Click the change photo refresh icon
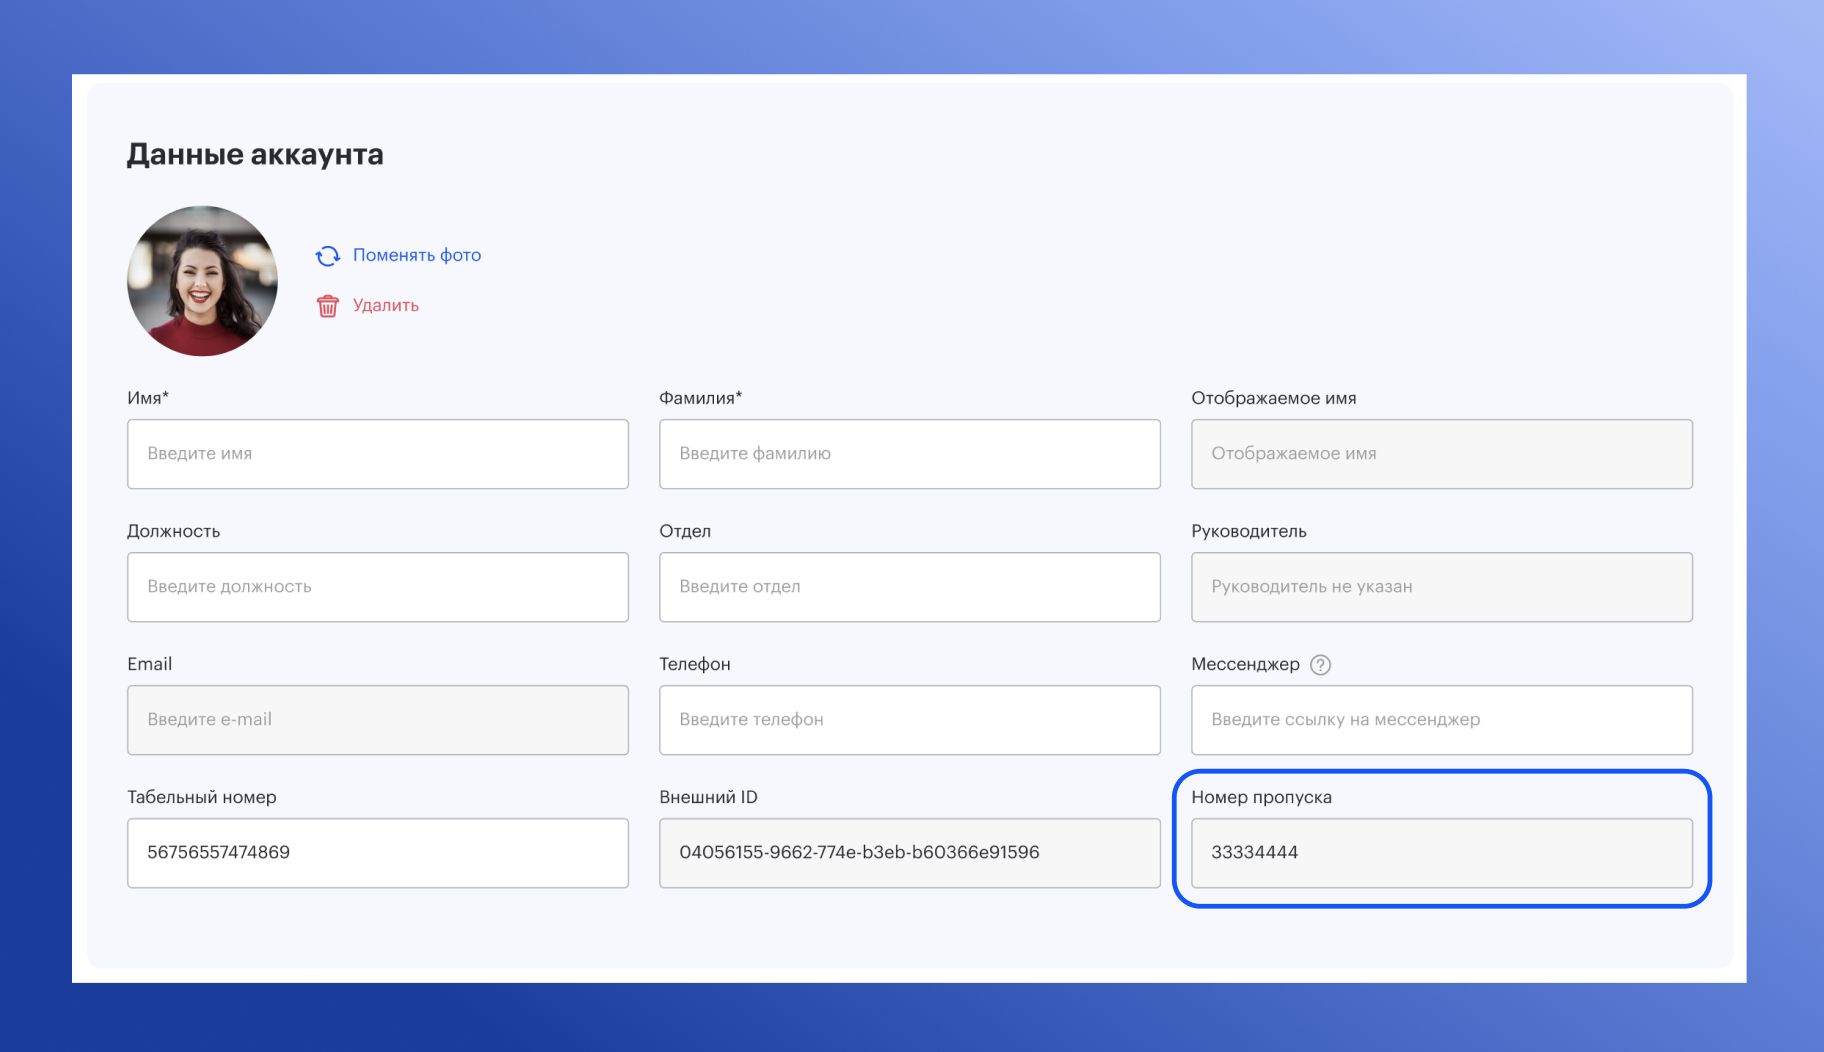This screenshot has height=1052, width=1824. click(x=327, y=256)
